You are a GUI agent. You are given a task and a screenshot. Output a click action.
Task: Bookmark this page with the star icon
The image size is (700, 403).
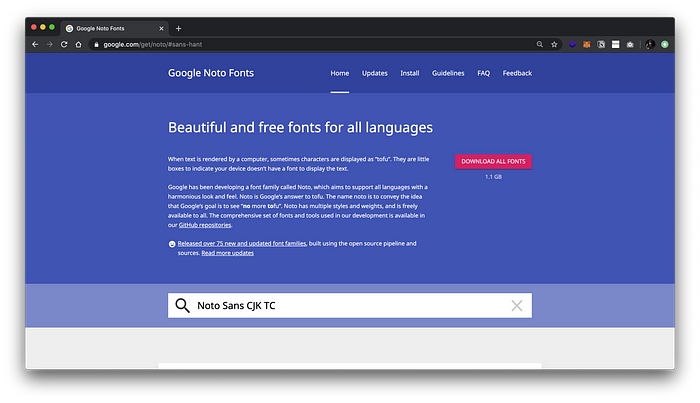coord(554,44)
